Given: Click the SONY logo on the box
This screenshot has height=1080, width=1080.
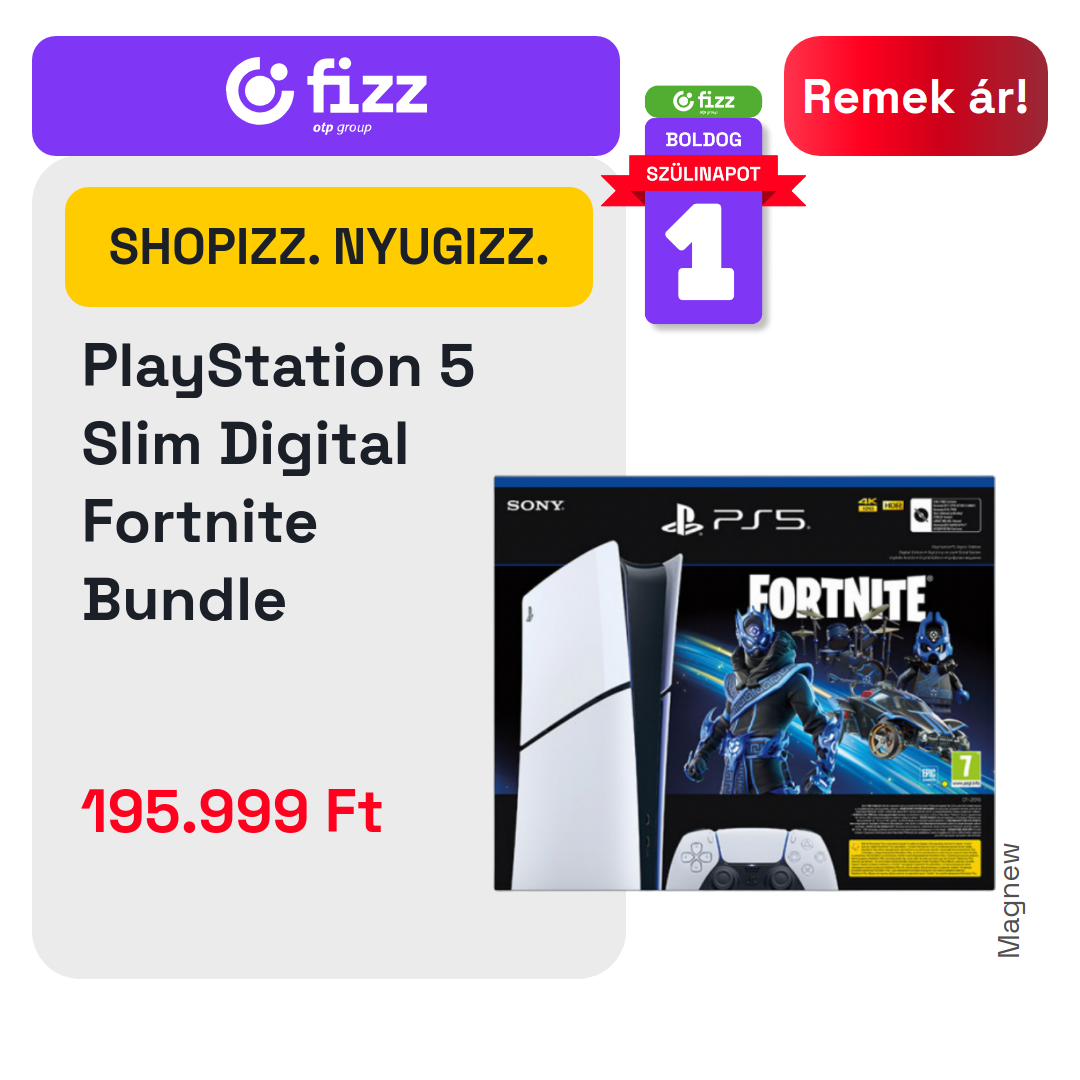Looking at the screenshot, I should (535, 506).
